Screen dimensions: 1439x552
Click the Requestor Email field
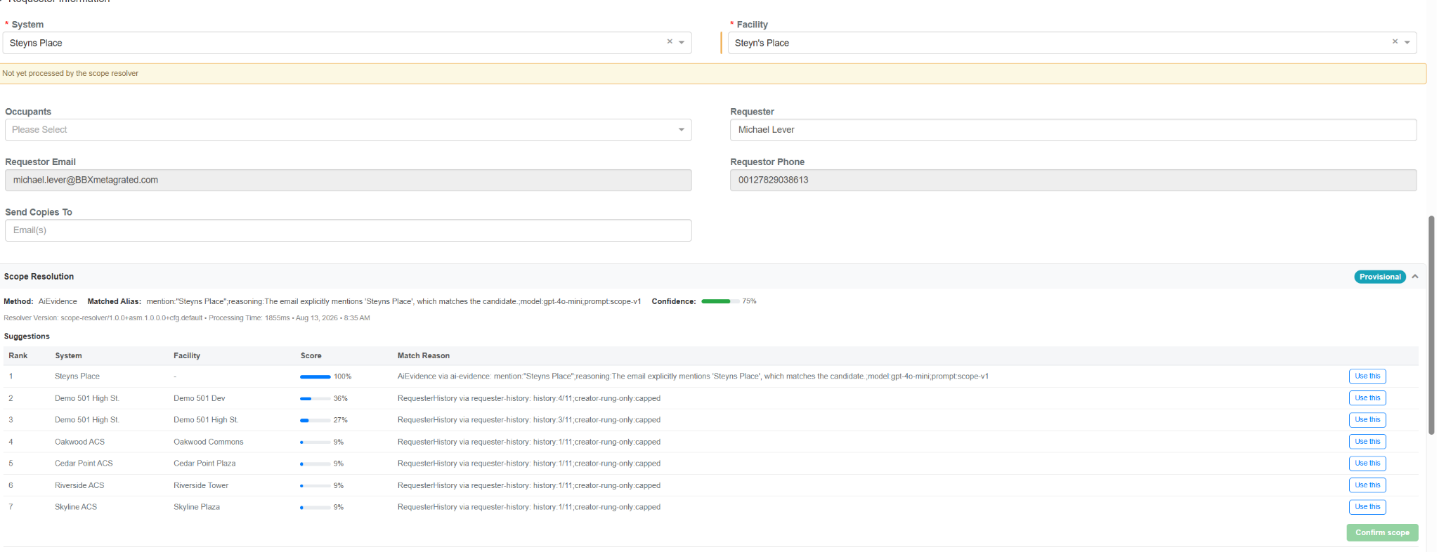(x=347, y=180)
